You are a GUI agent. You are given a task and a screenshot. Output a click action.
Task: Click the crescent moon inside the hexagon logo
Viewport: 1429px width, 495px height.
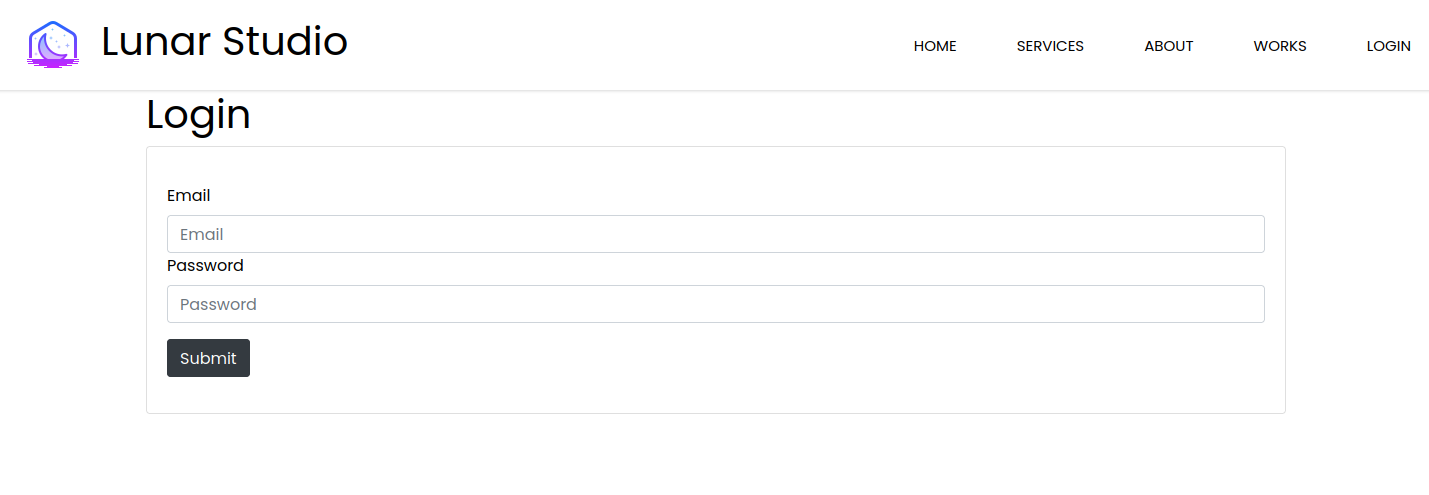pos(50,46)
